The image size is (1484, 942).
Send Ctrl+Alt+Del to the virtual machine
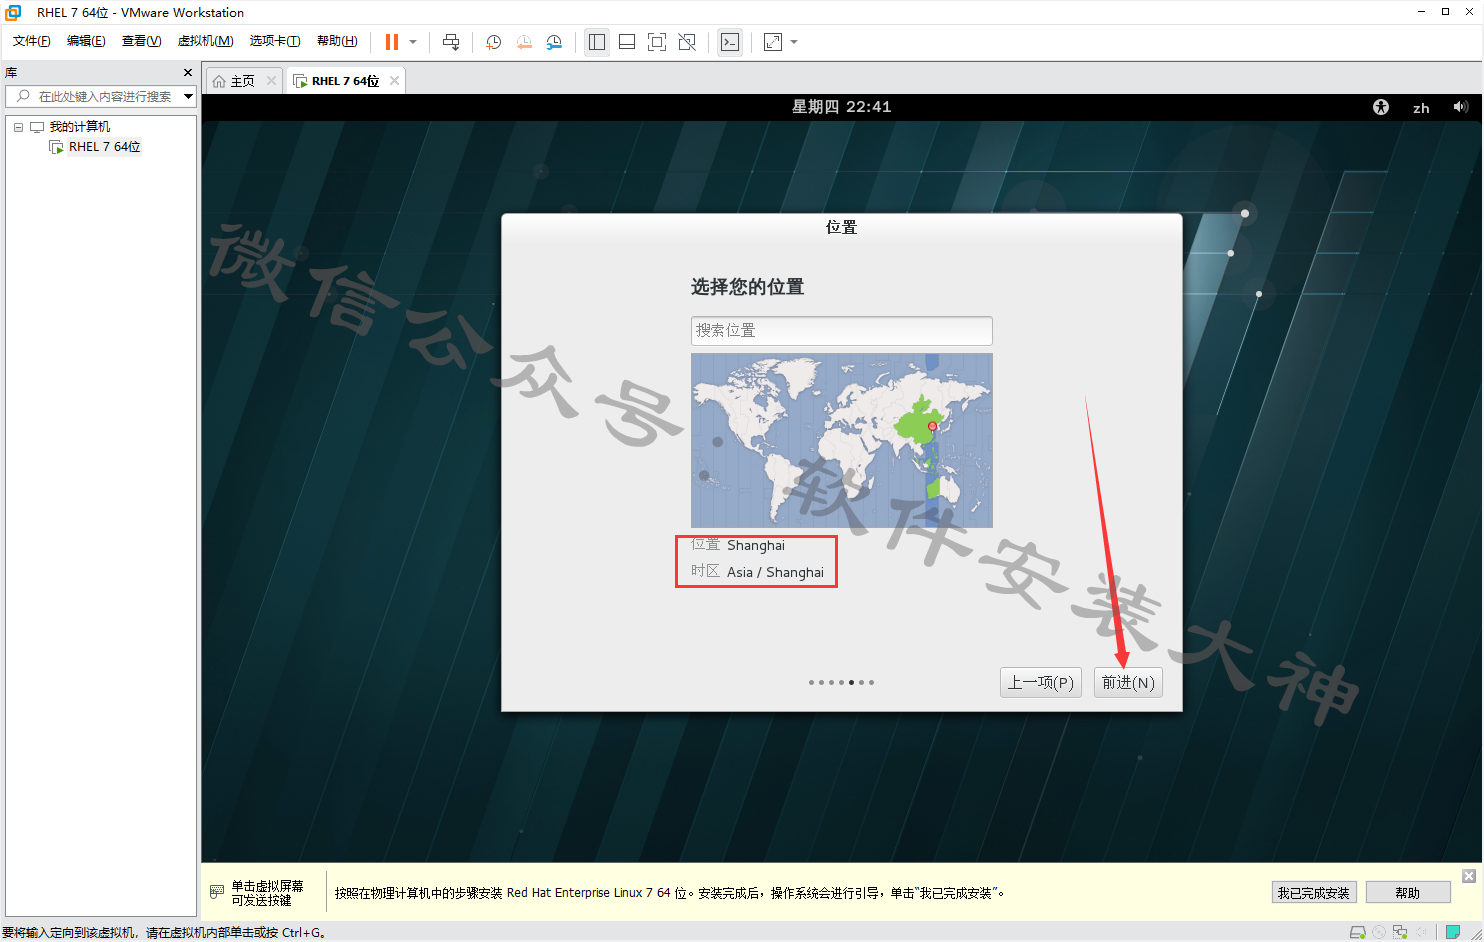451,42
